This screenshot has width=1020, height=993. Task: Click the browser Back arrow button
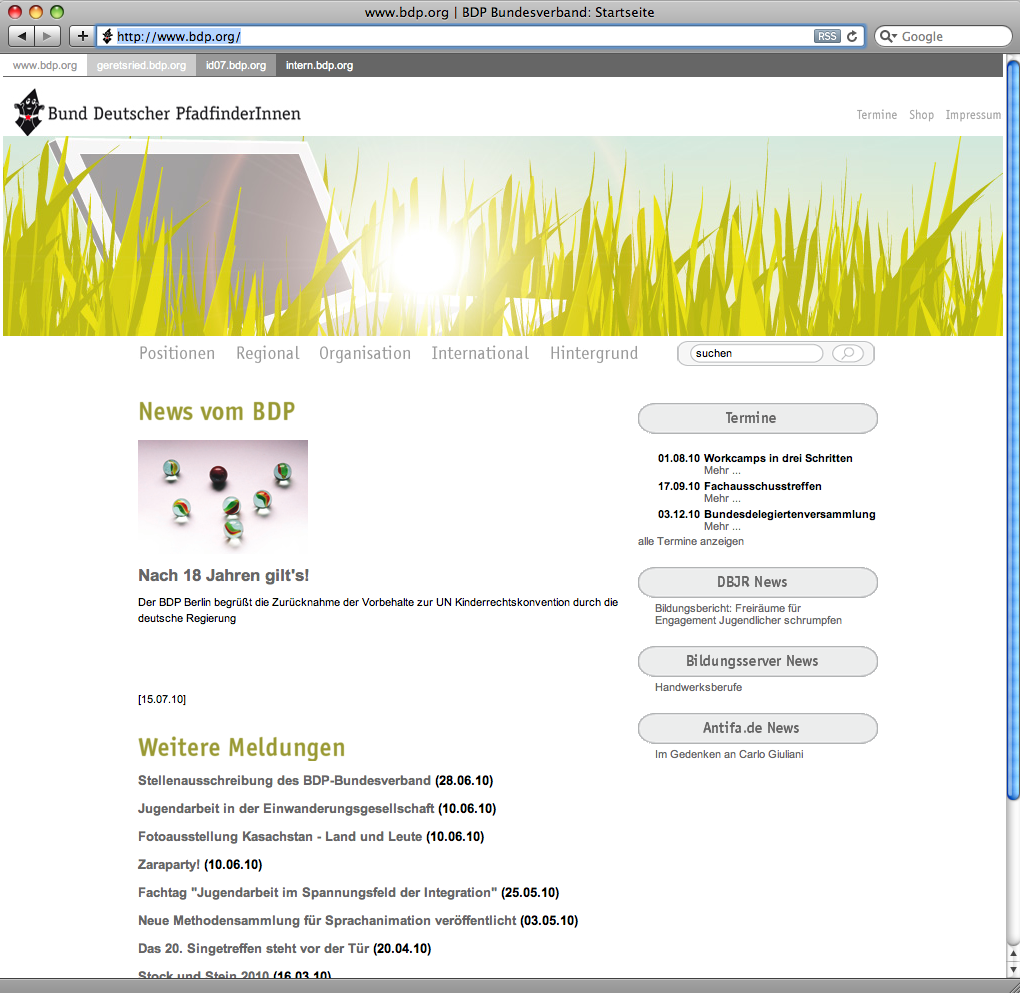tap(22, 36)
